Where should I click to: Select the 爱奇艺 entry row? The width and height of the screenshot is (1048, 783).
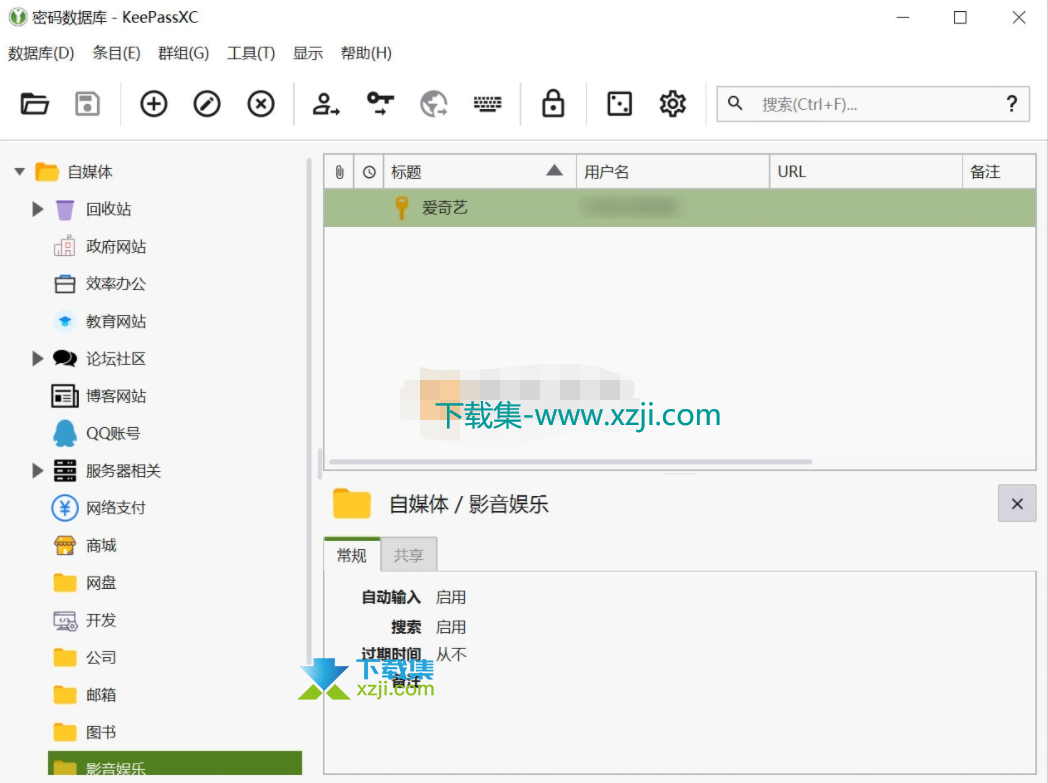tap(680, 208)
